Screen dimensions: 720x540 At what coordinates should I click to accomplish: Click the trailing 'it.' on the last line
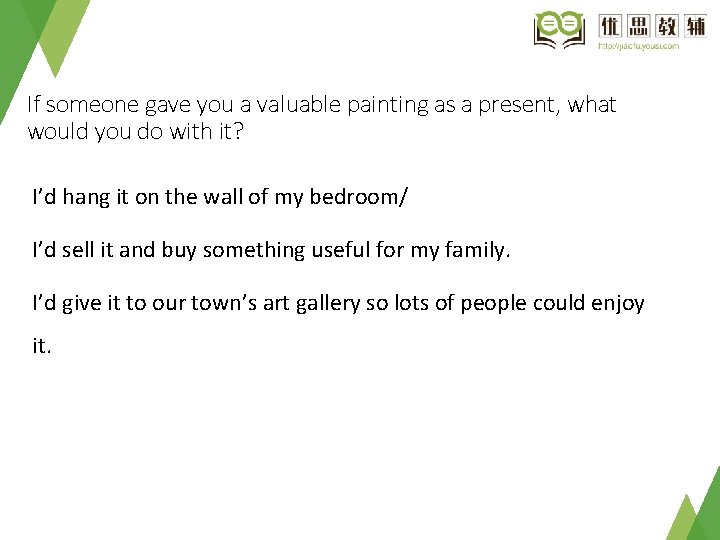42,345
